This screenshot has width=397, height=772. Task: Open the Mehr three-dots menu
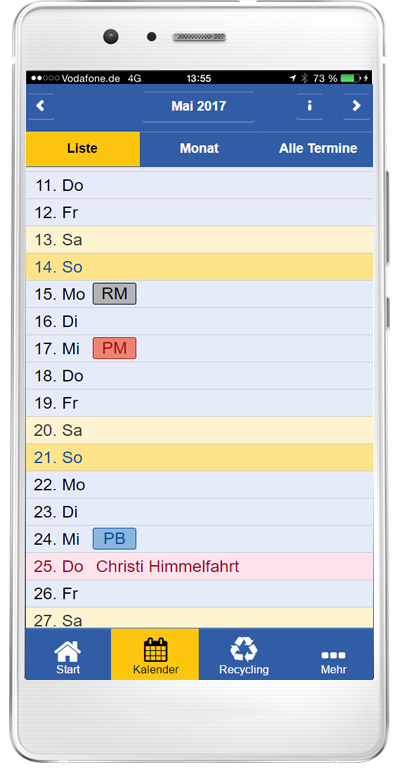333,655
